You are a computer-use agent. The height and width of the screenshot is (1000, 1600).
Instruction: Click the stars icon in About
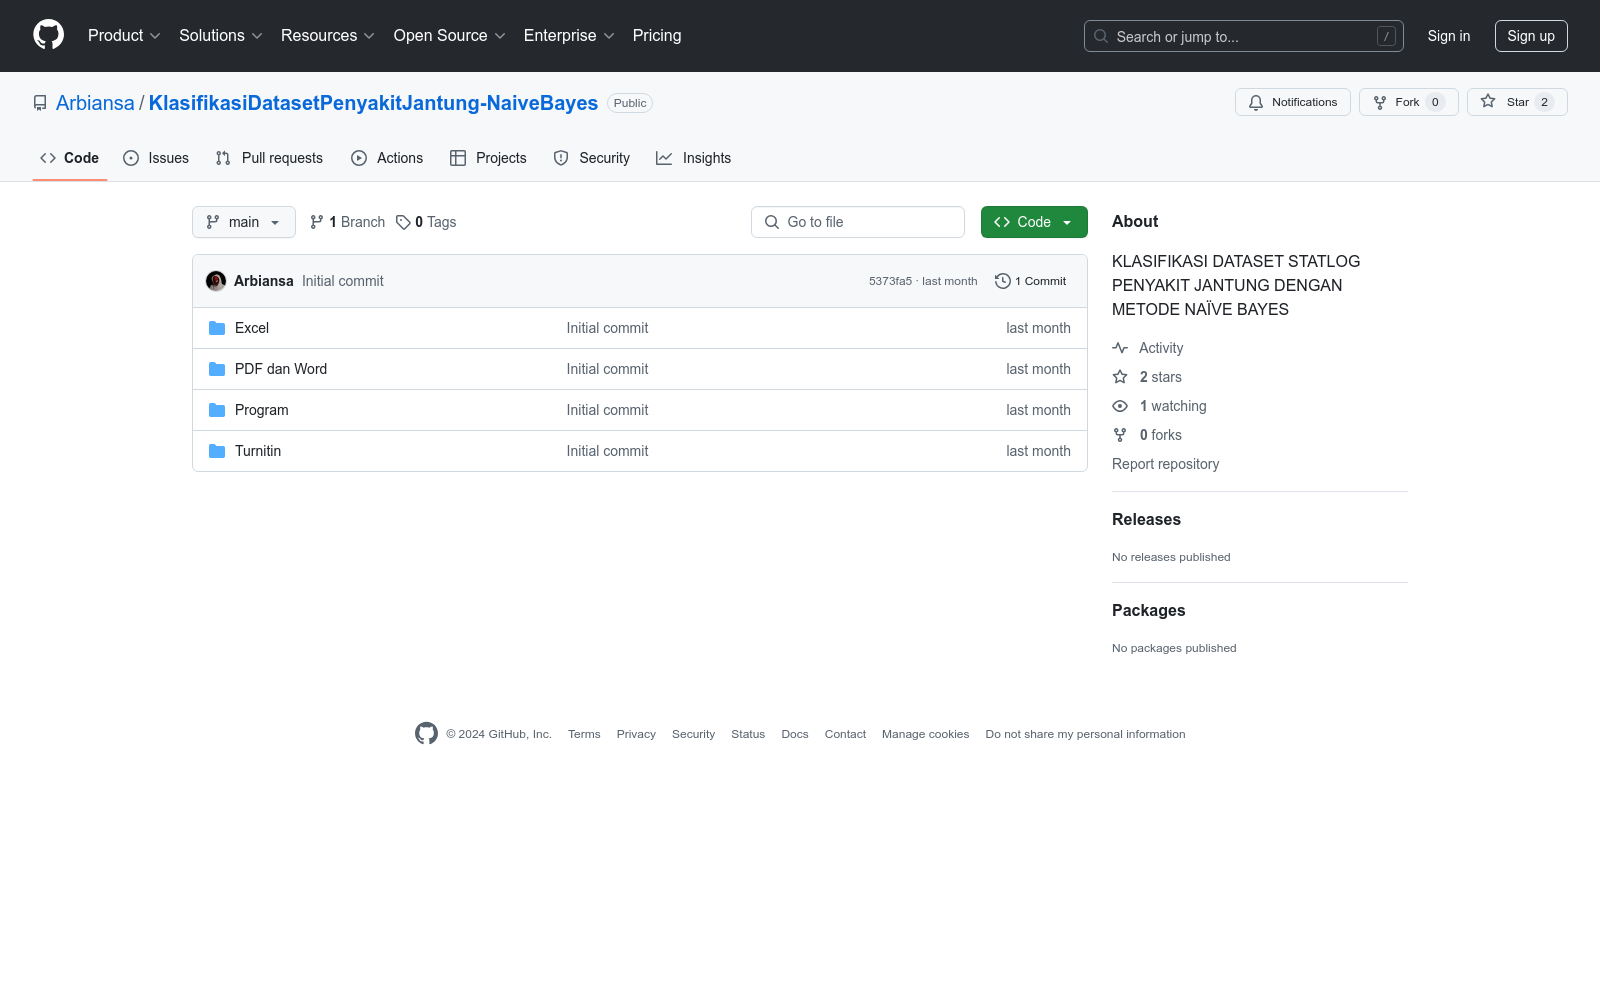click(x=1120, y=377)
